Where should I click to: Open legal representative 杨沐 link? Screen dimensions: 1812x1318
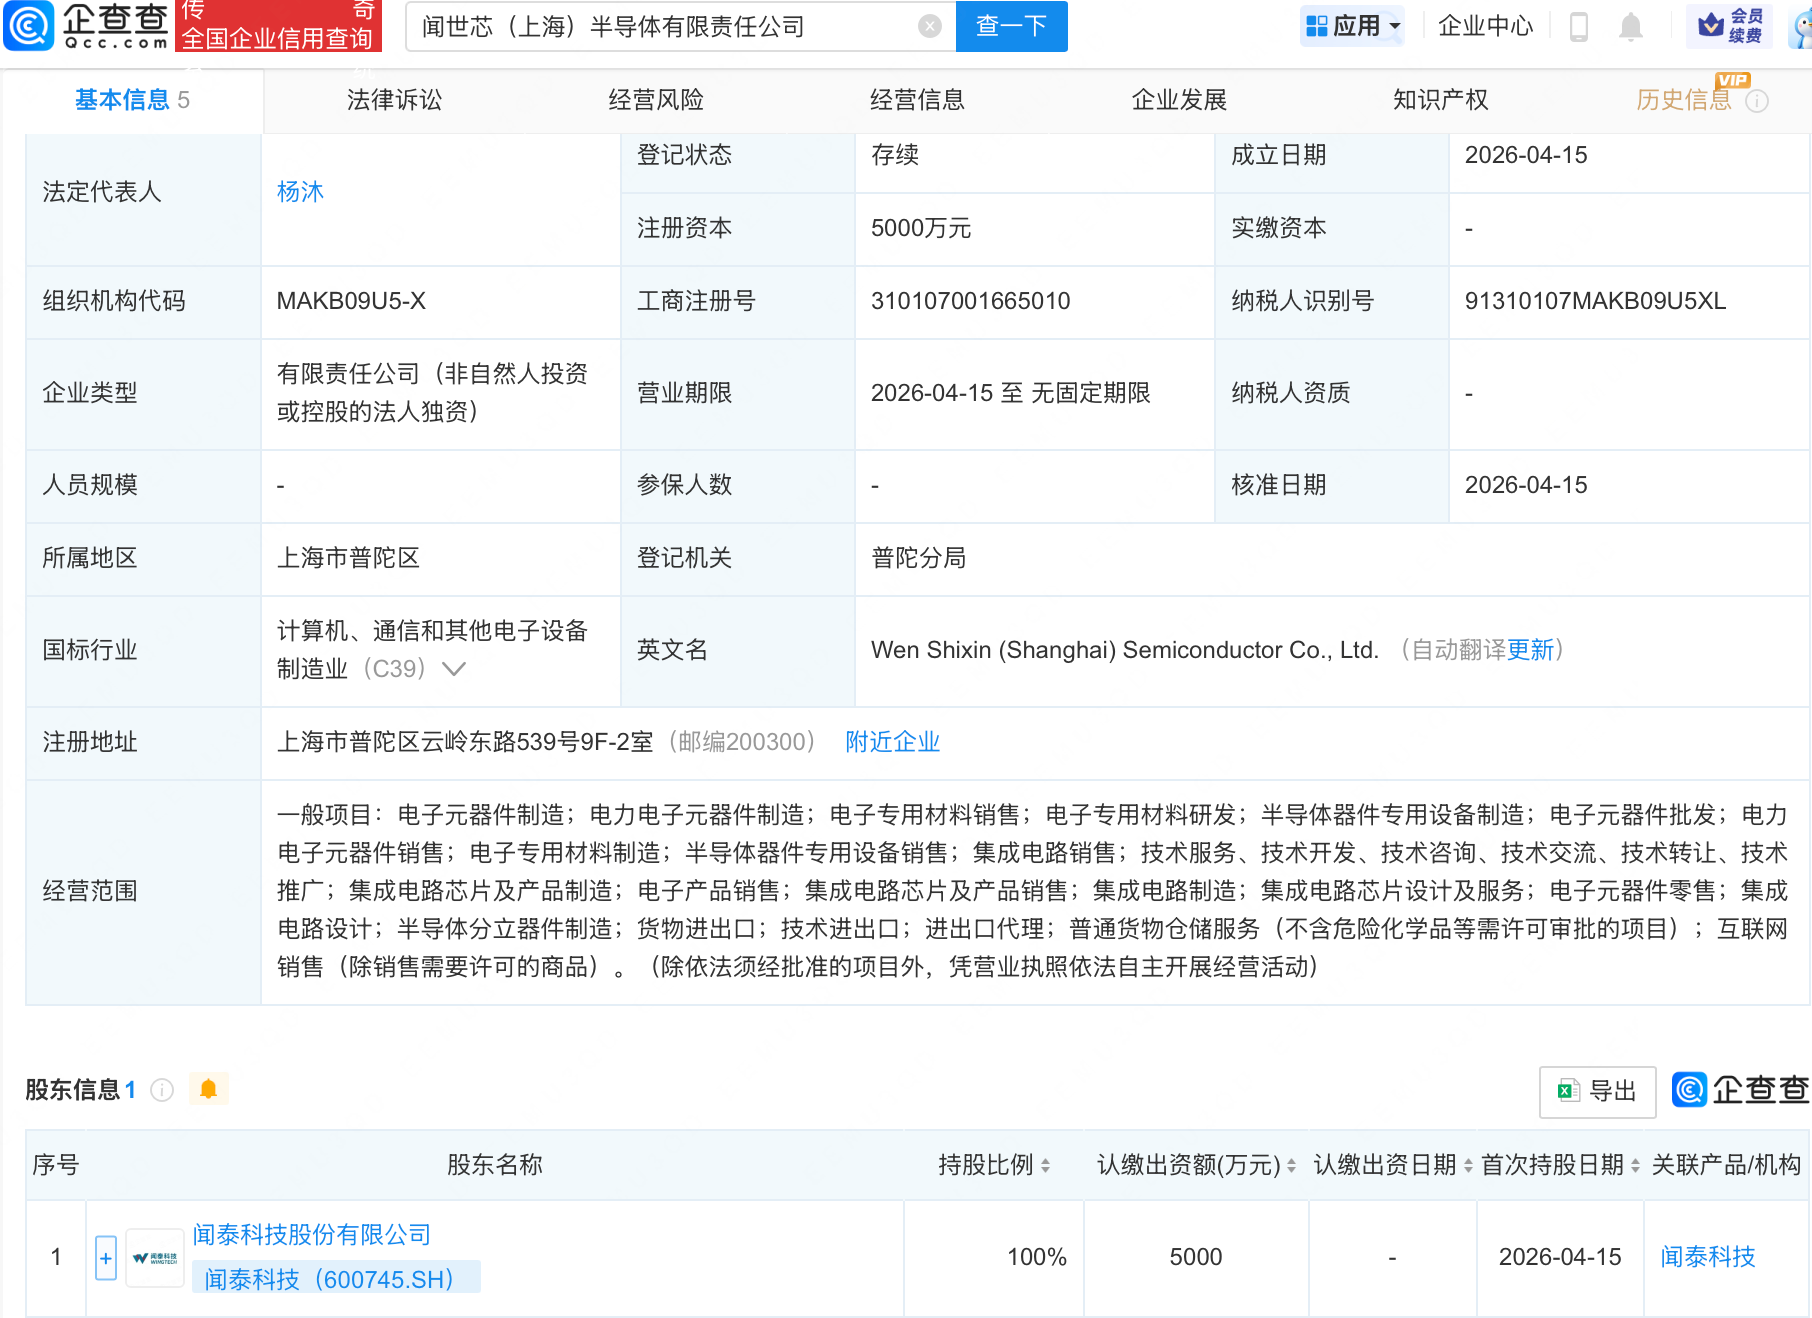300,192
